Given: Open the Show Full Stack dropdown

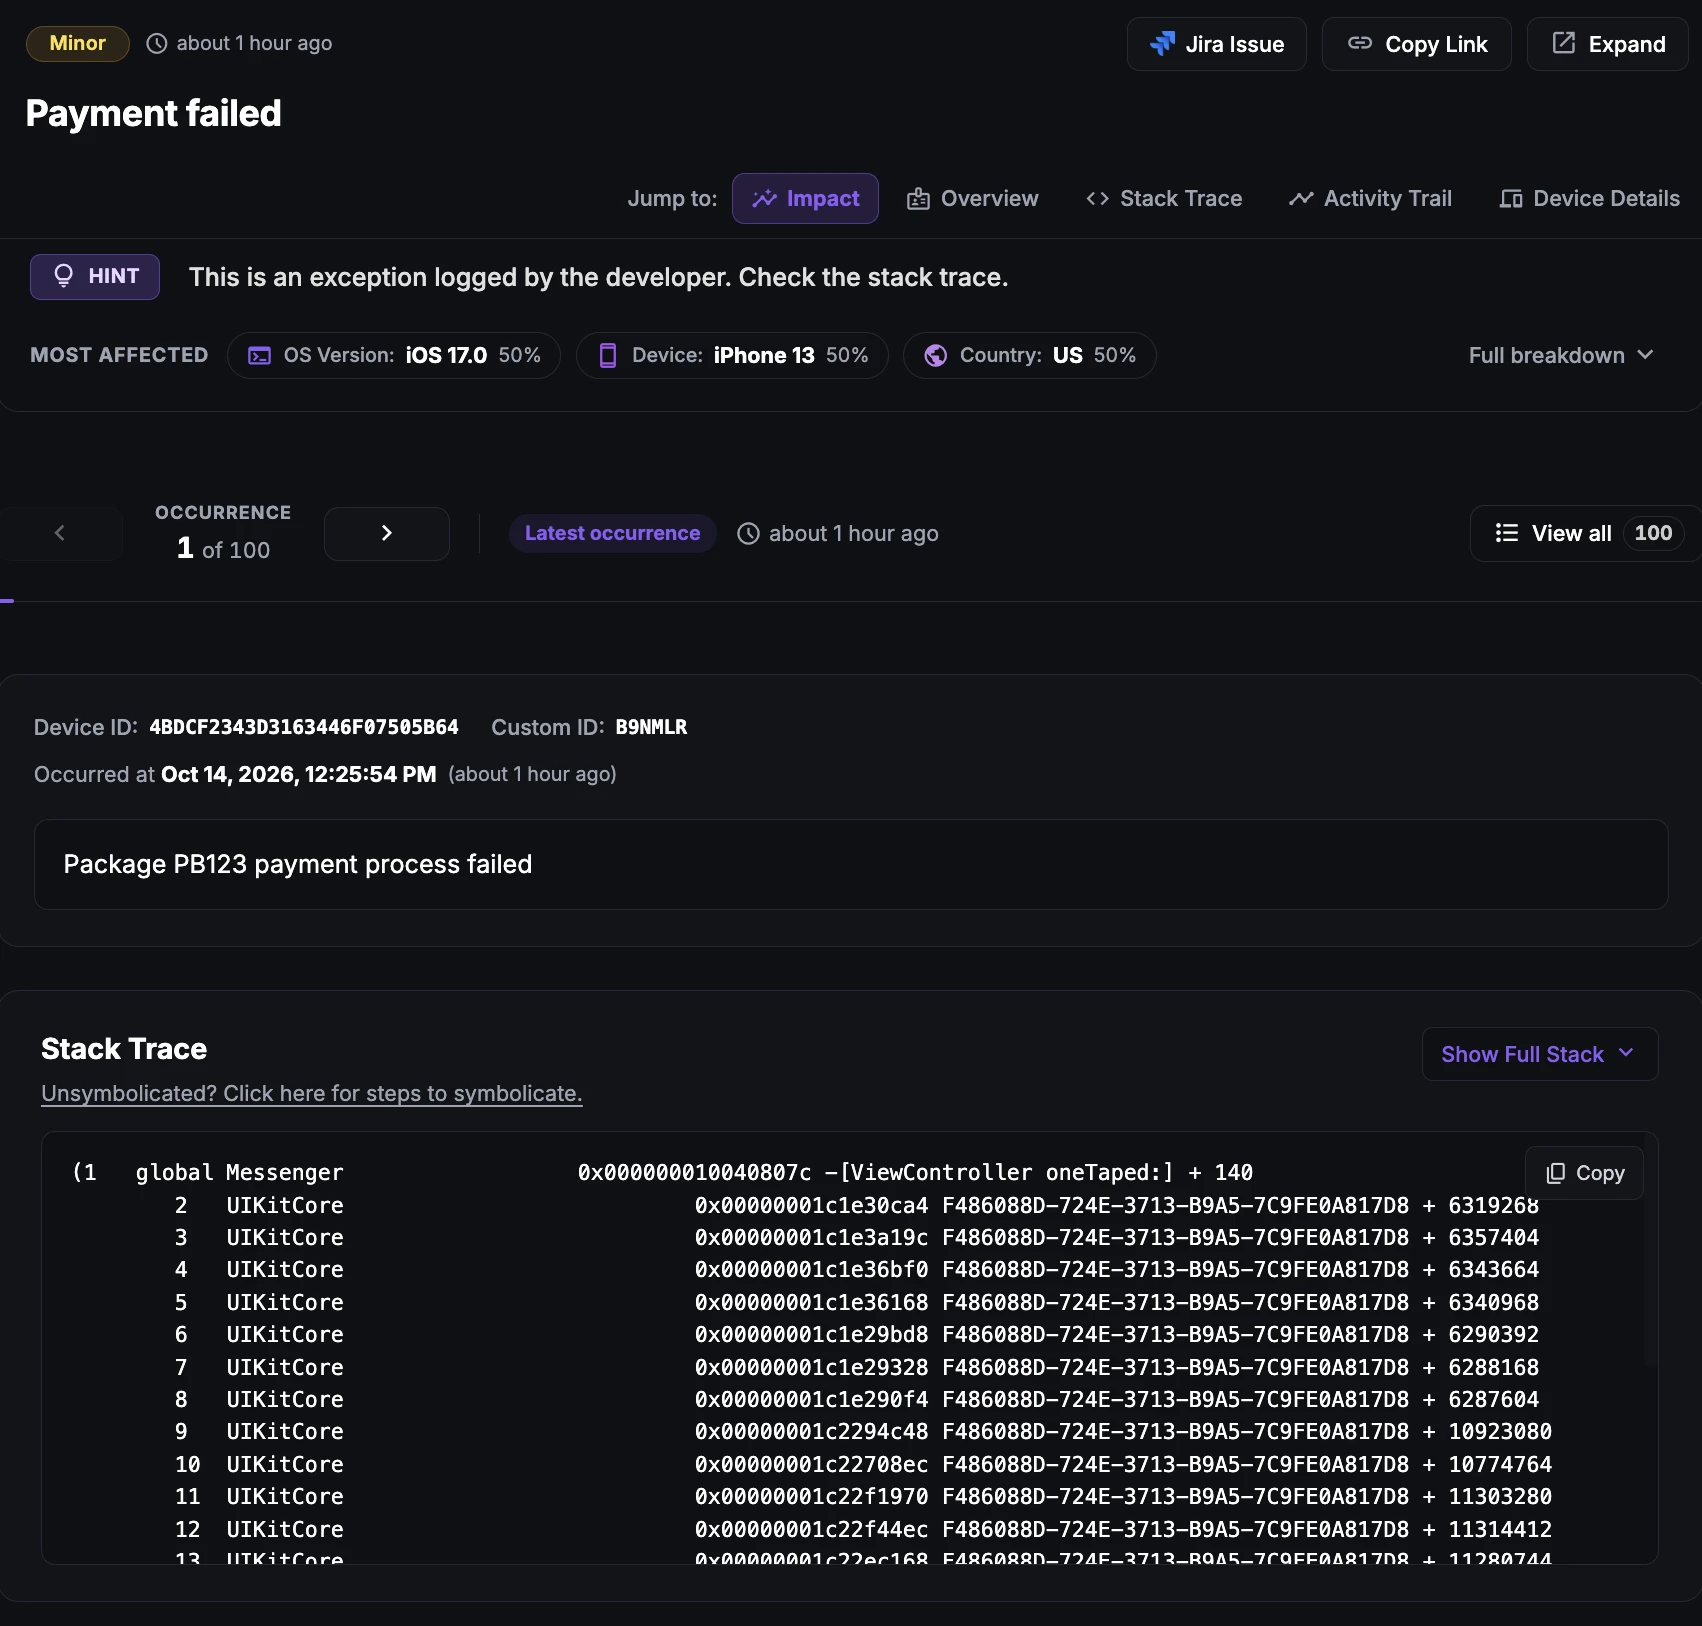Looking at the screenshot, I should coord(1540,1054).
